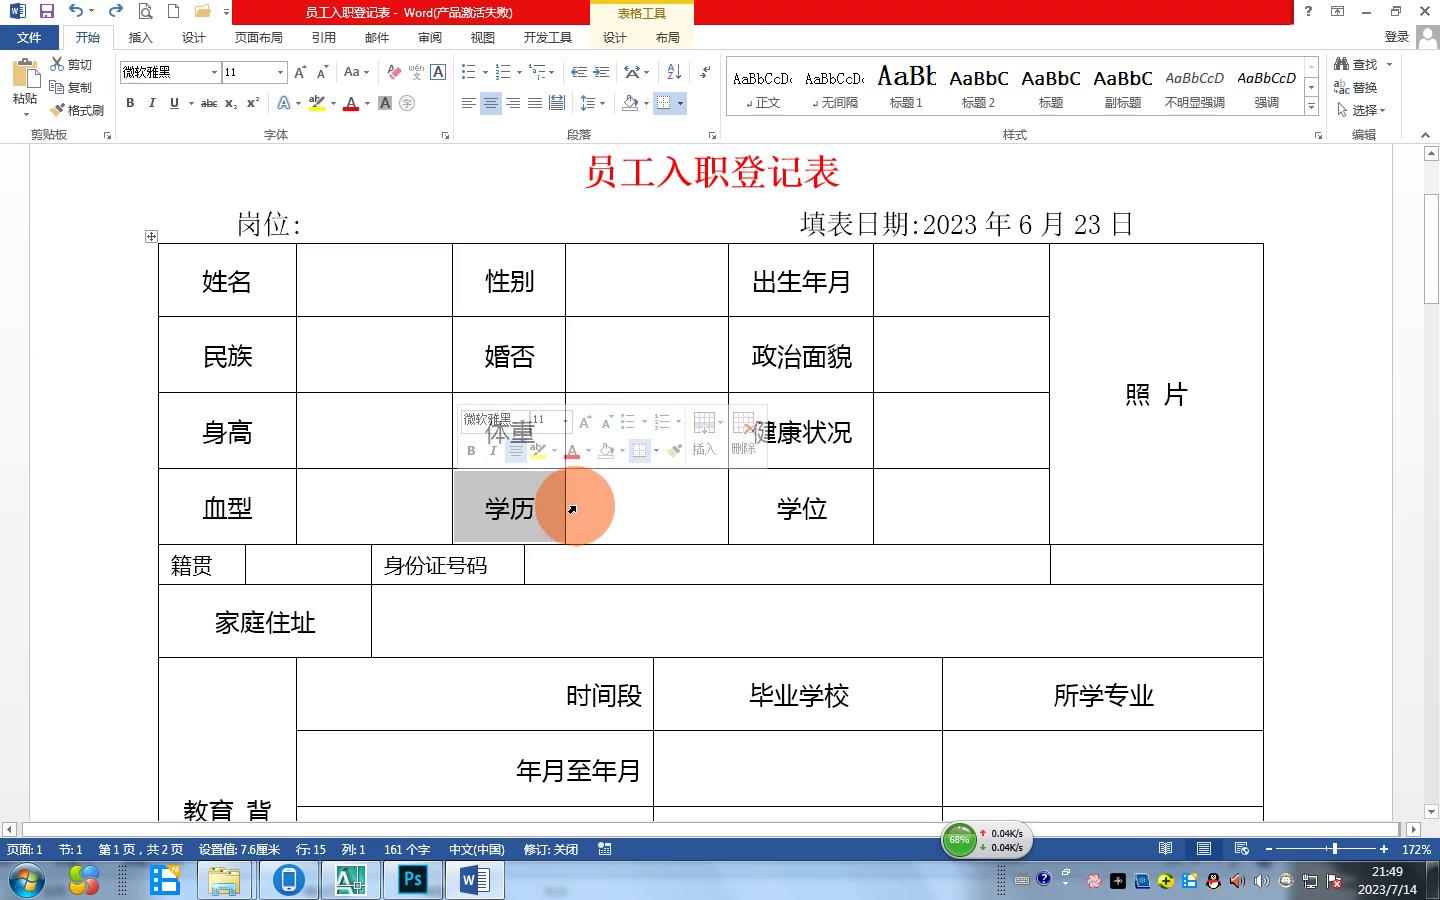
Task: Click the Save icon in quick access toolbar
Action: [x=46, y=12]
